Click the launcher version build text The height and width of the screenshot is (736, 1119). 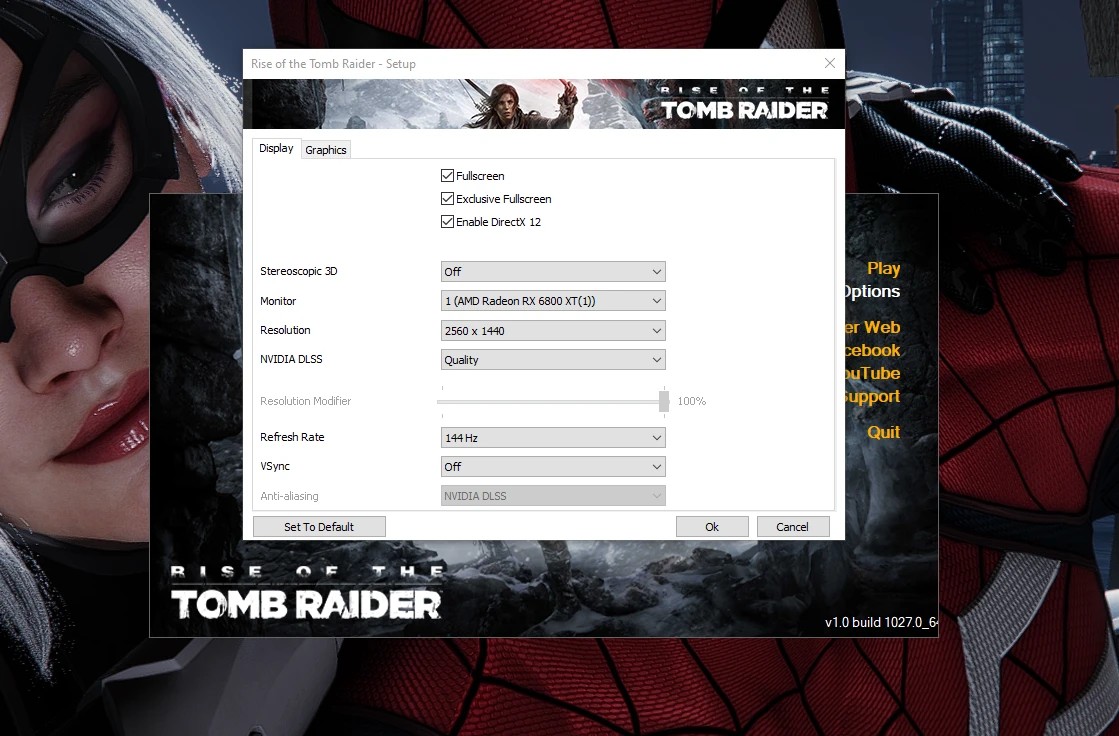[881, 622]
